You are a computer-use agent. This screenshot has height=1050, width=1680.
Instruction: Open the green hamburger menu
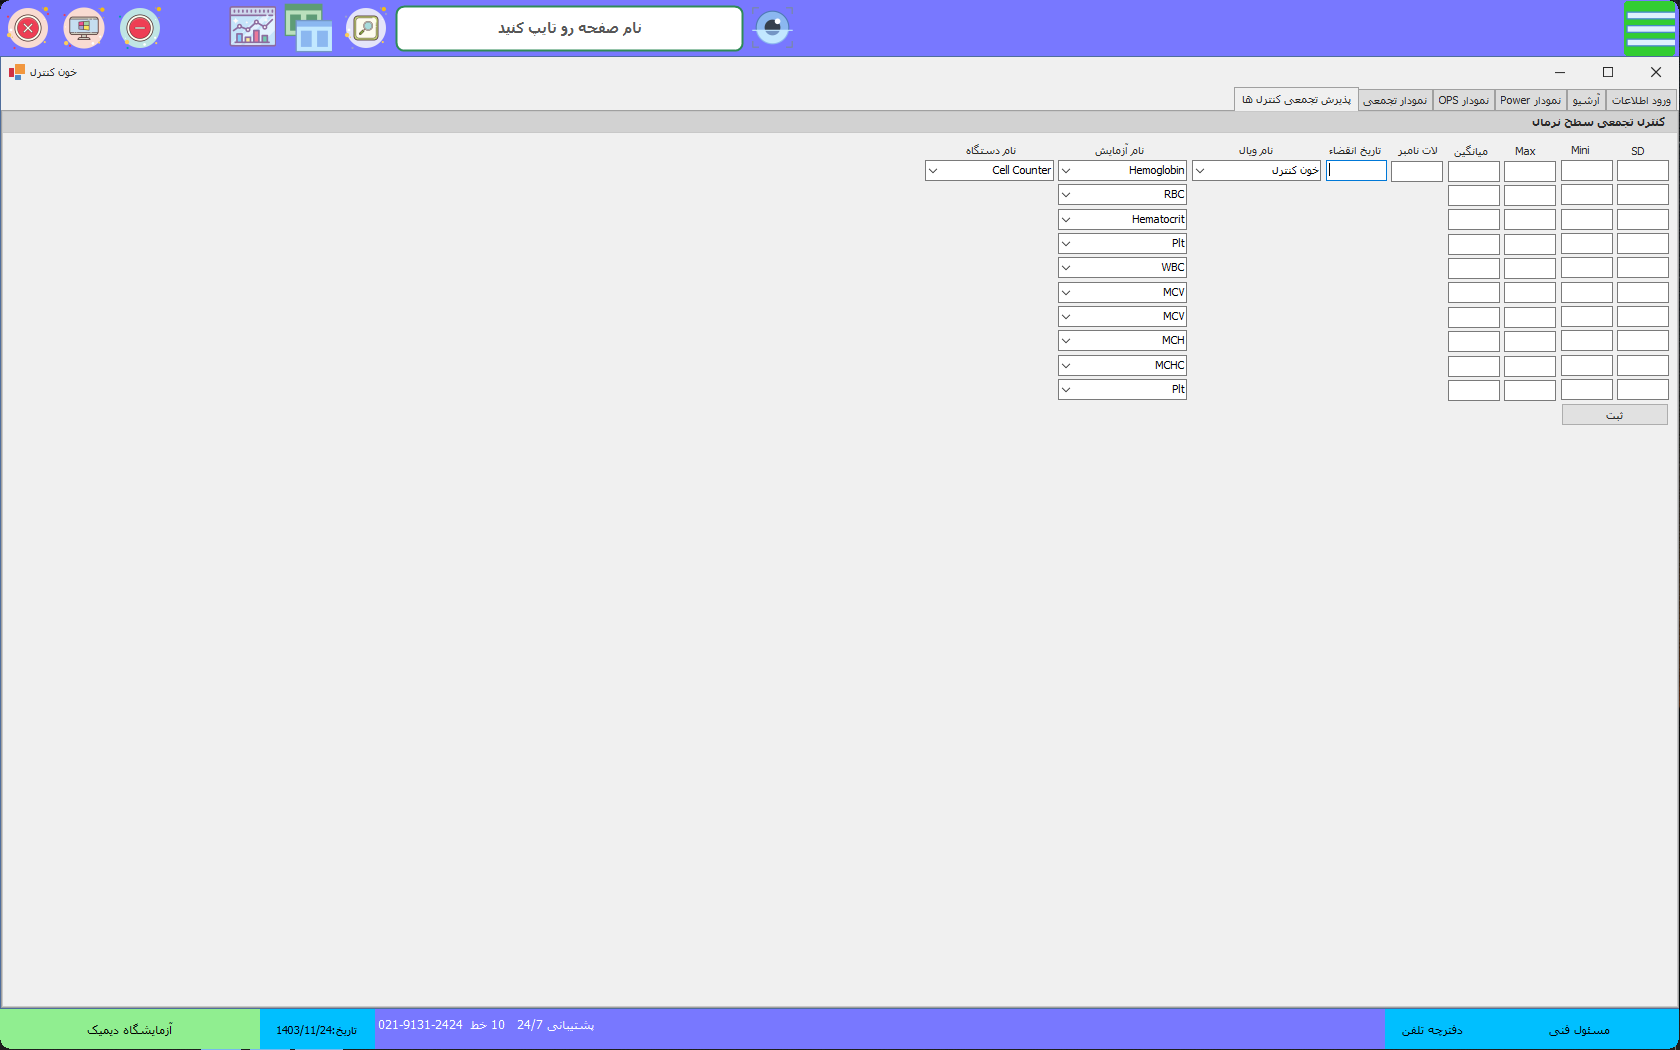pyautogui.click(x=1650, y=28)
